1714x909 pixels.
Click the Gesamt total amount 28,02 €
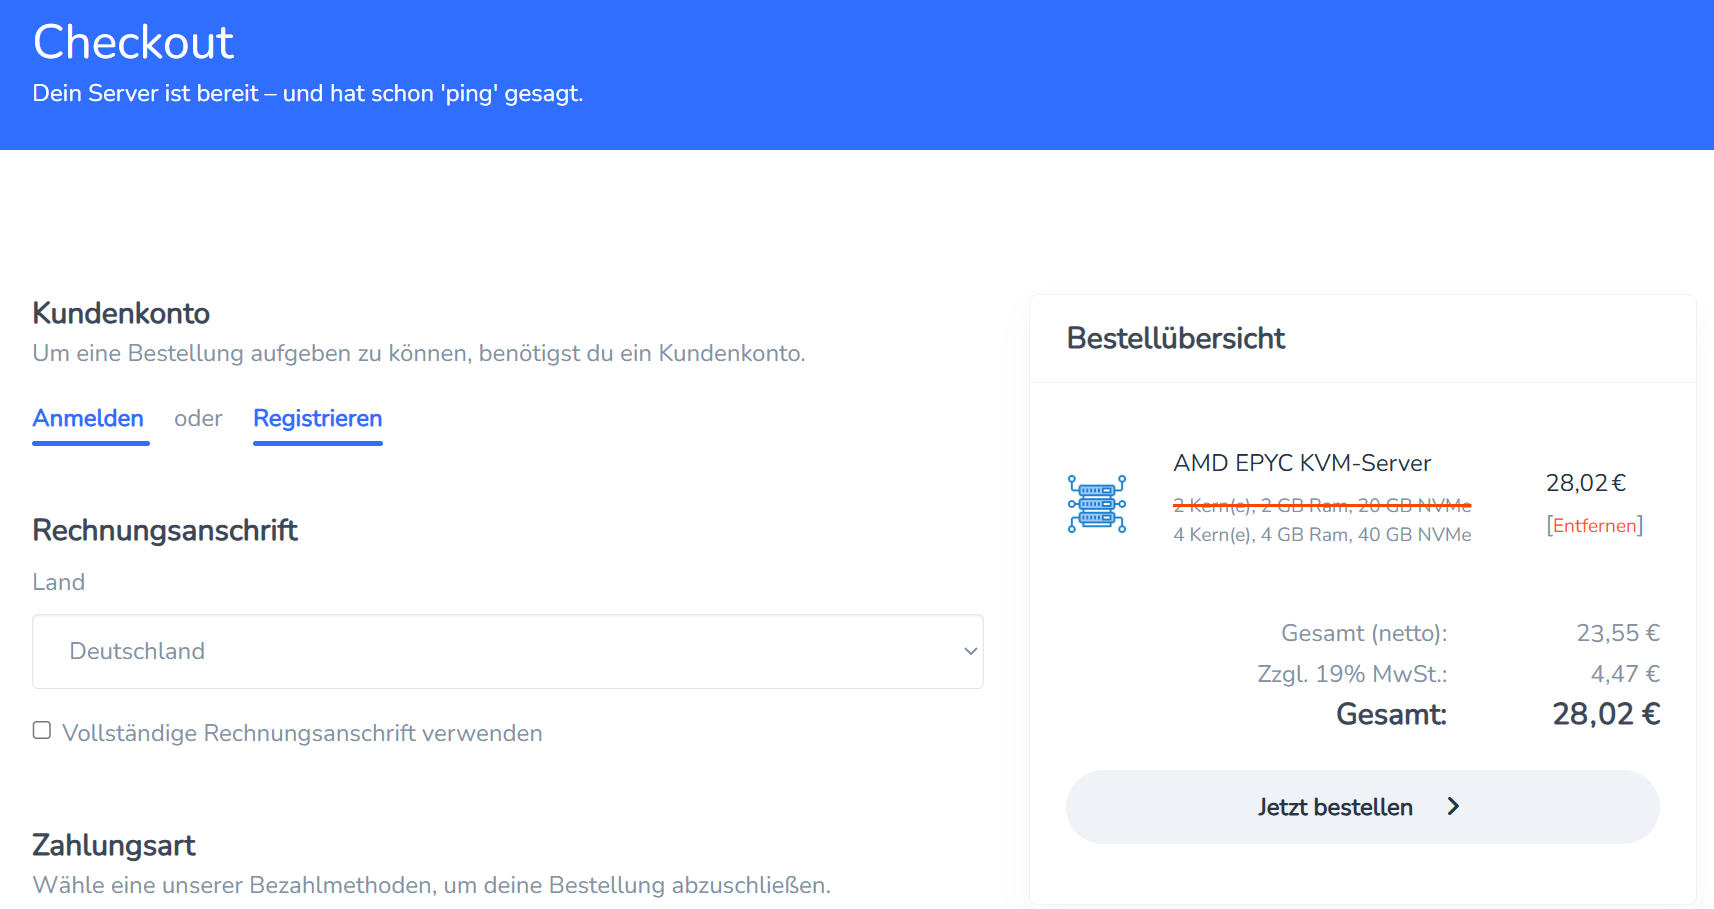tap(1606, 714)
